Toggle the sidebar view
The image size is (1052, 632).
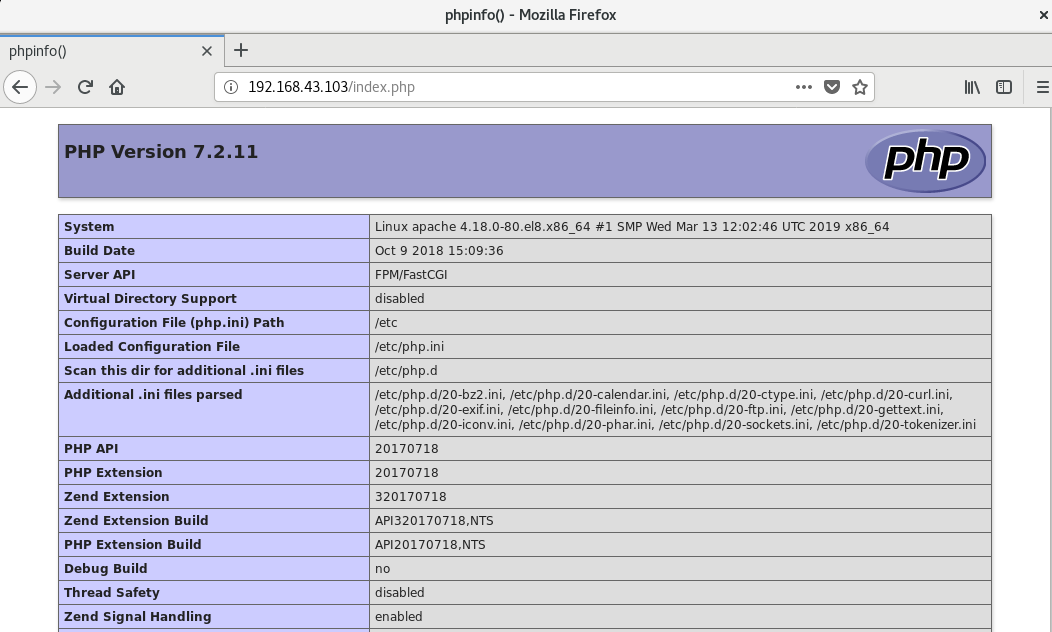(1004, 87)
